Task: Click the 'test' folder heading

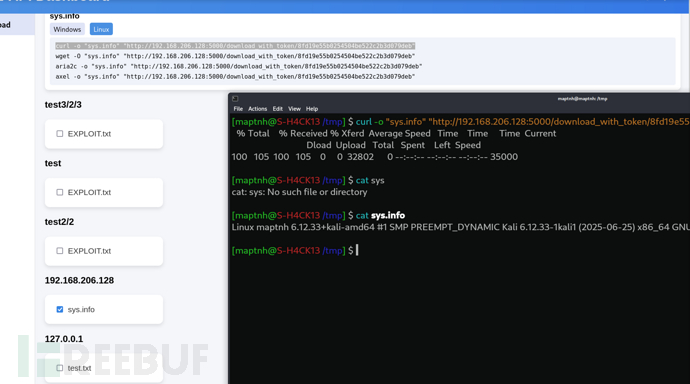Action: pos(53,163)
